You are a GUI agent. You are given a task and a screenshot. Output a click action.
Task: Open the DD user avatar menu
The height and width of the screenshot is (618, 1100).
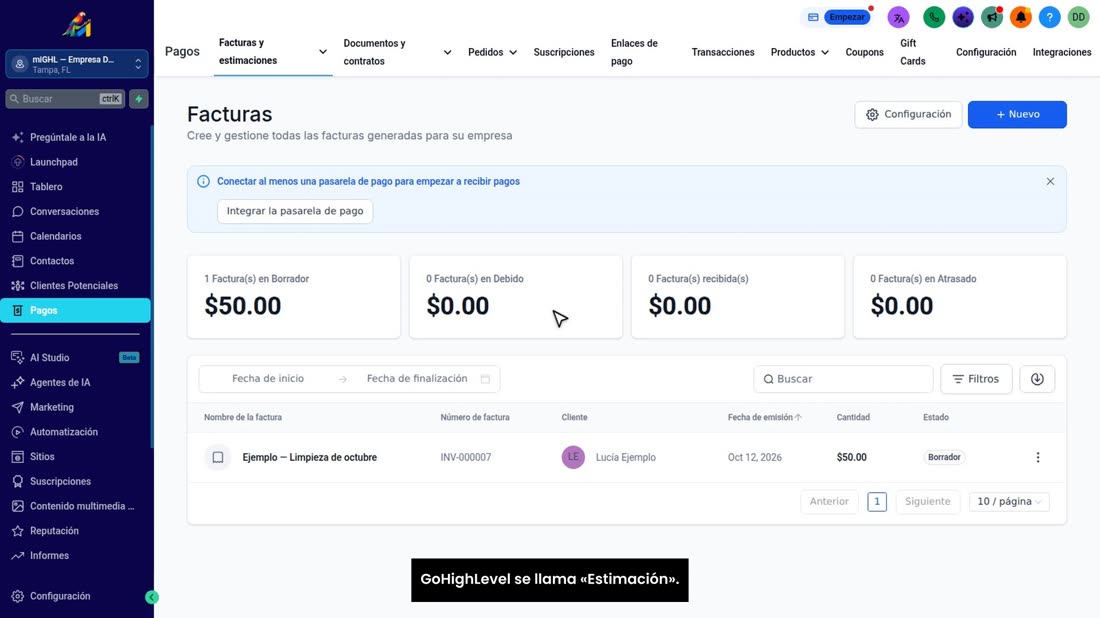[1078, 18]
